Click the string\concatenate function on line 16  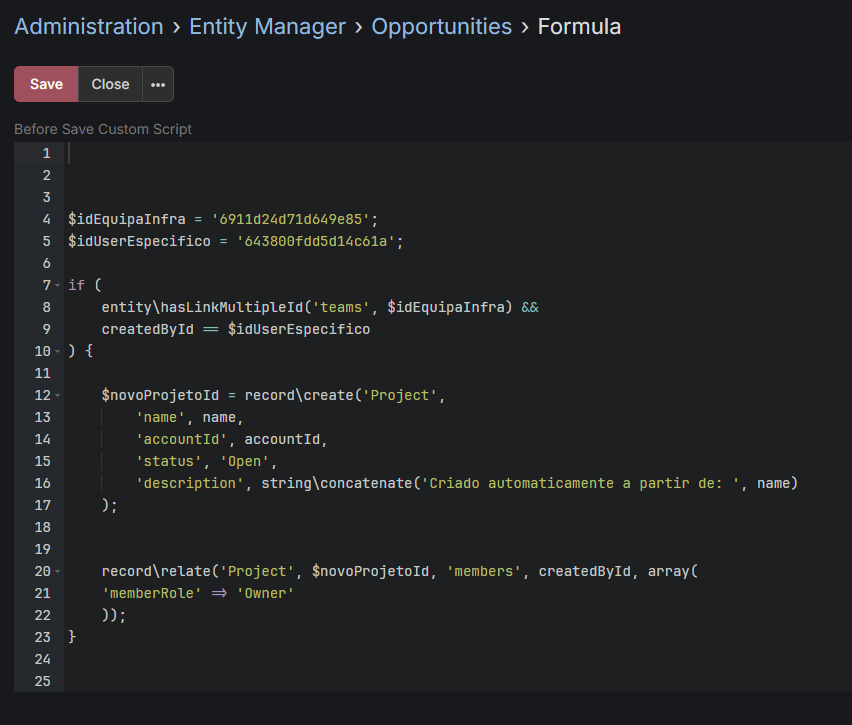coord(337,484)
